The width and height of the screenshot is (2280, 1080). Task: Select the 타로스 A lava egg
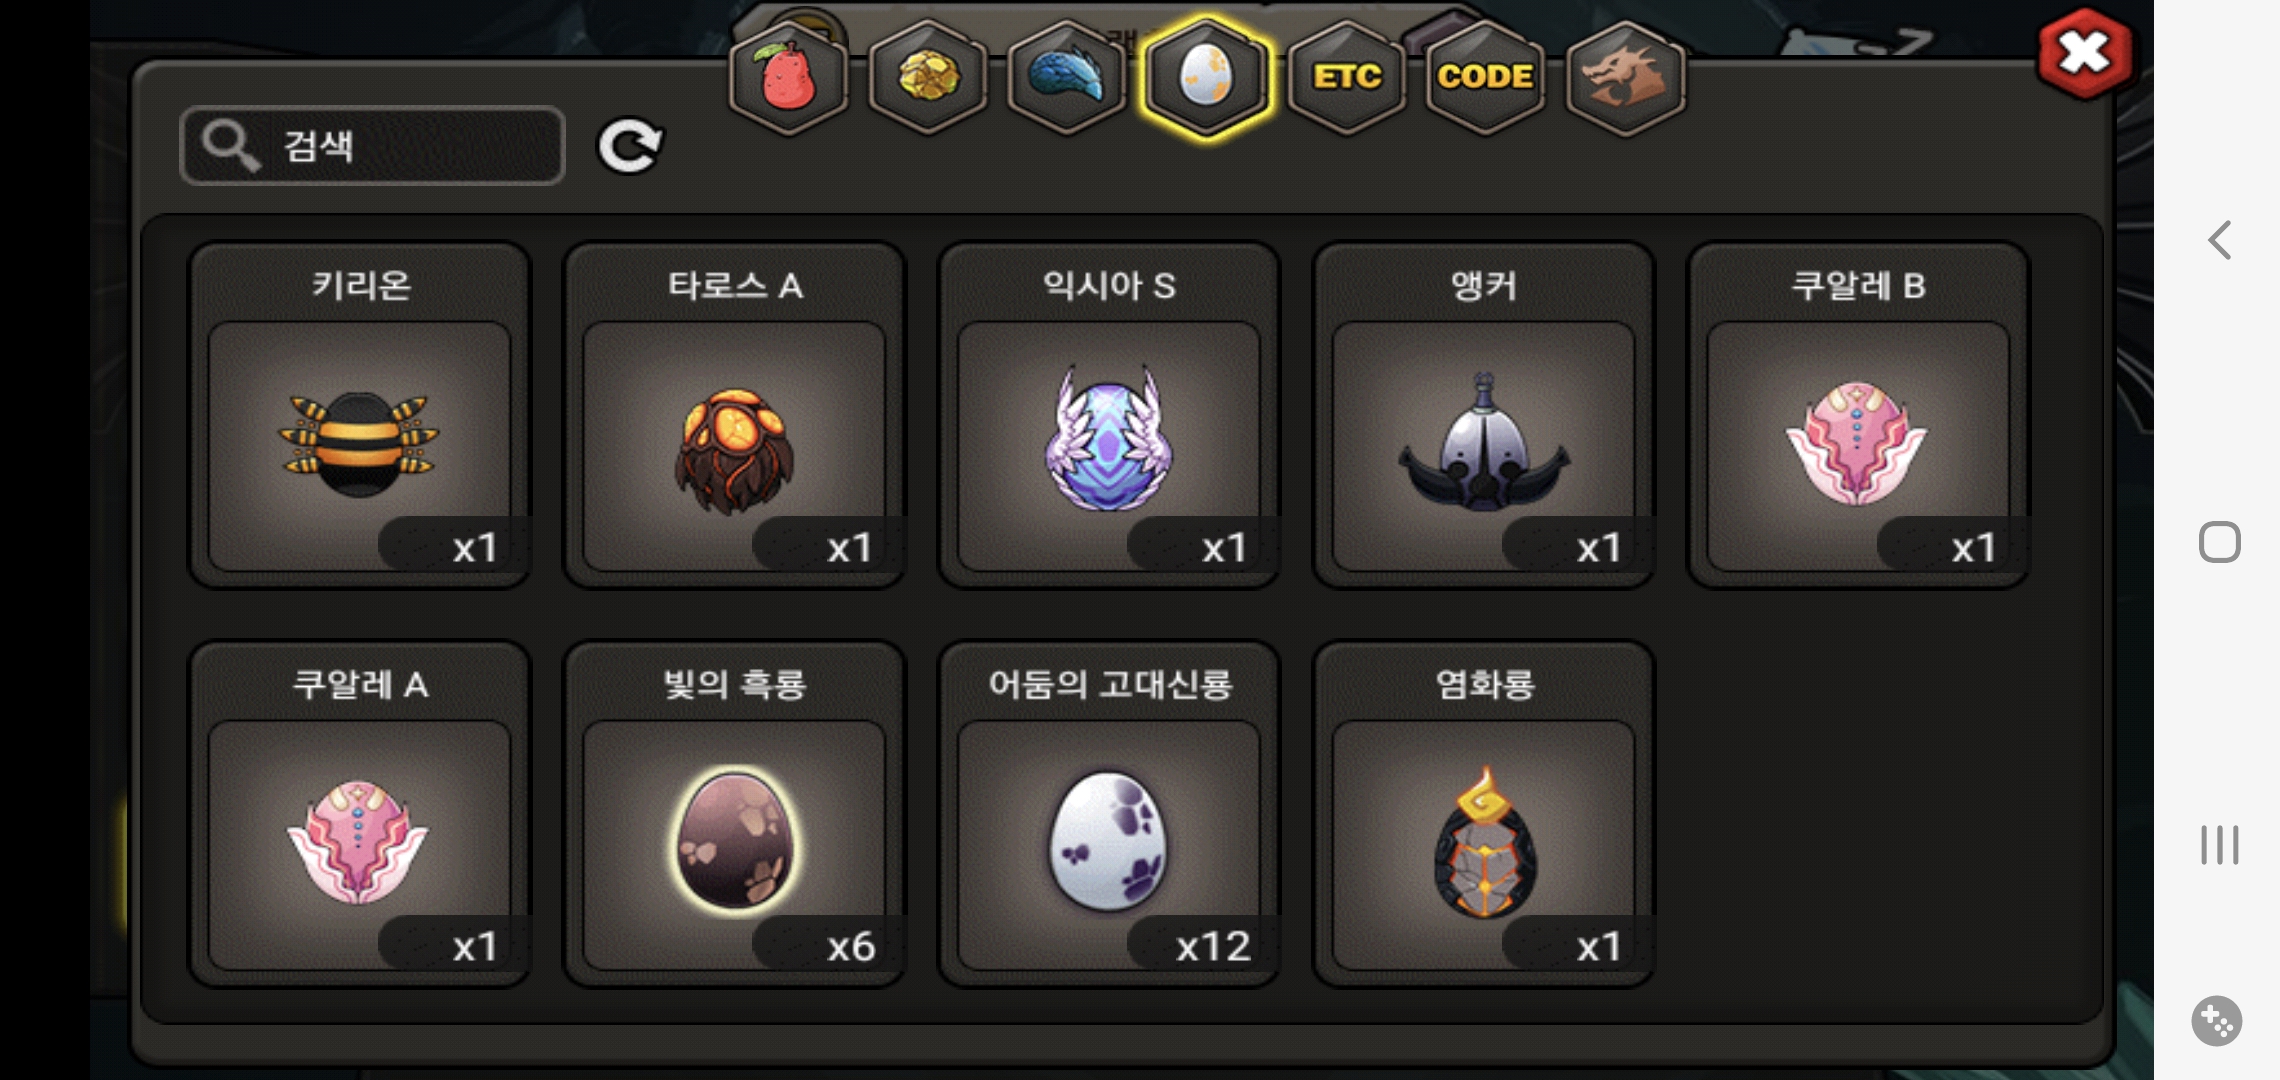pos(734,415)
